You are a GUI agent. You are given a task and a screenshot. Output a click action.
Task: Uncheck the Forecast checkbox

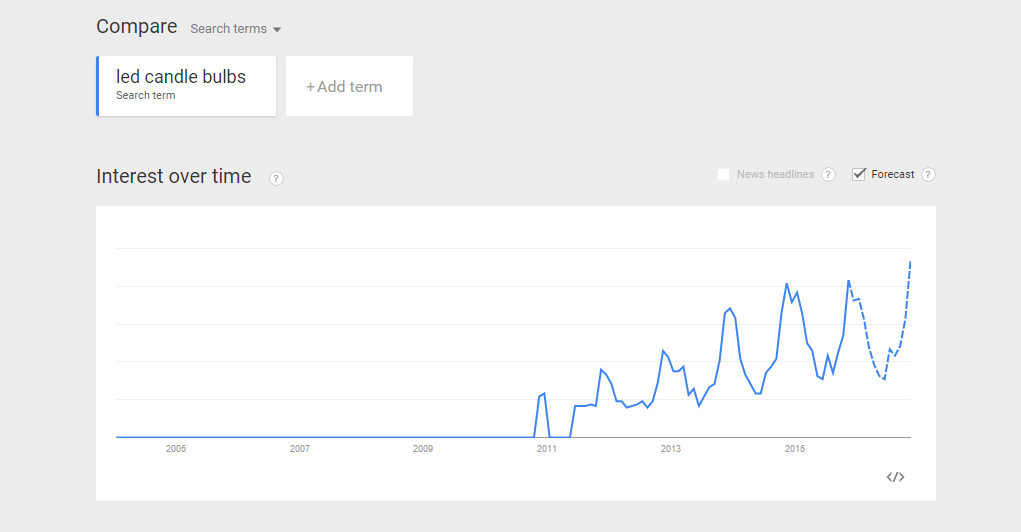coord(858,175)
